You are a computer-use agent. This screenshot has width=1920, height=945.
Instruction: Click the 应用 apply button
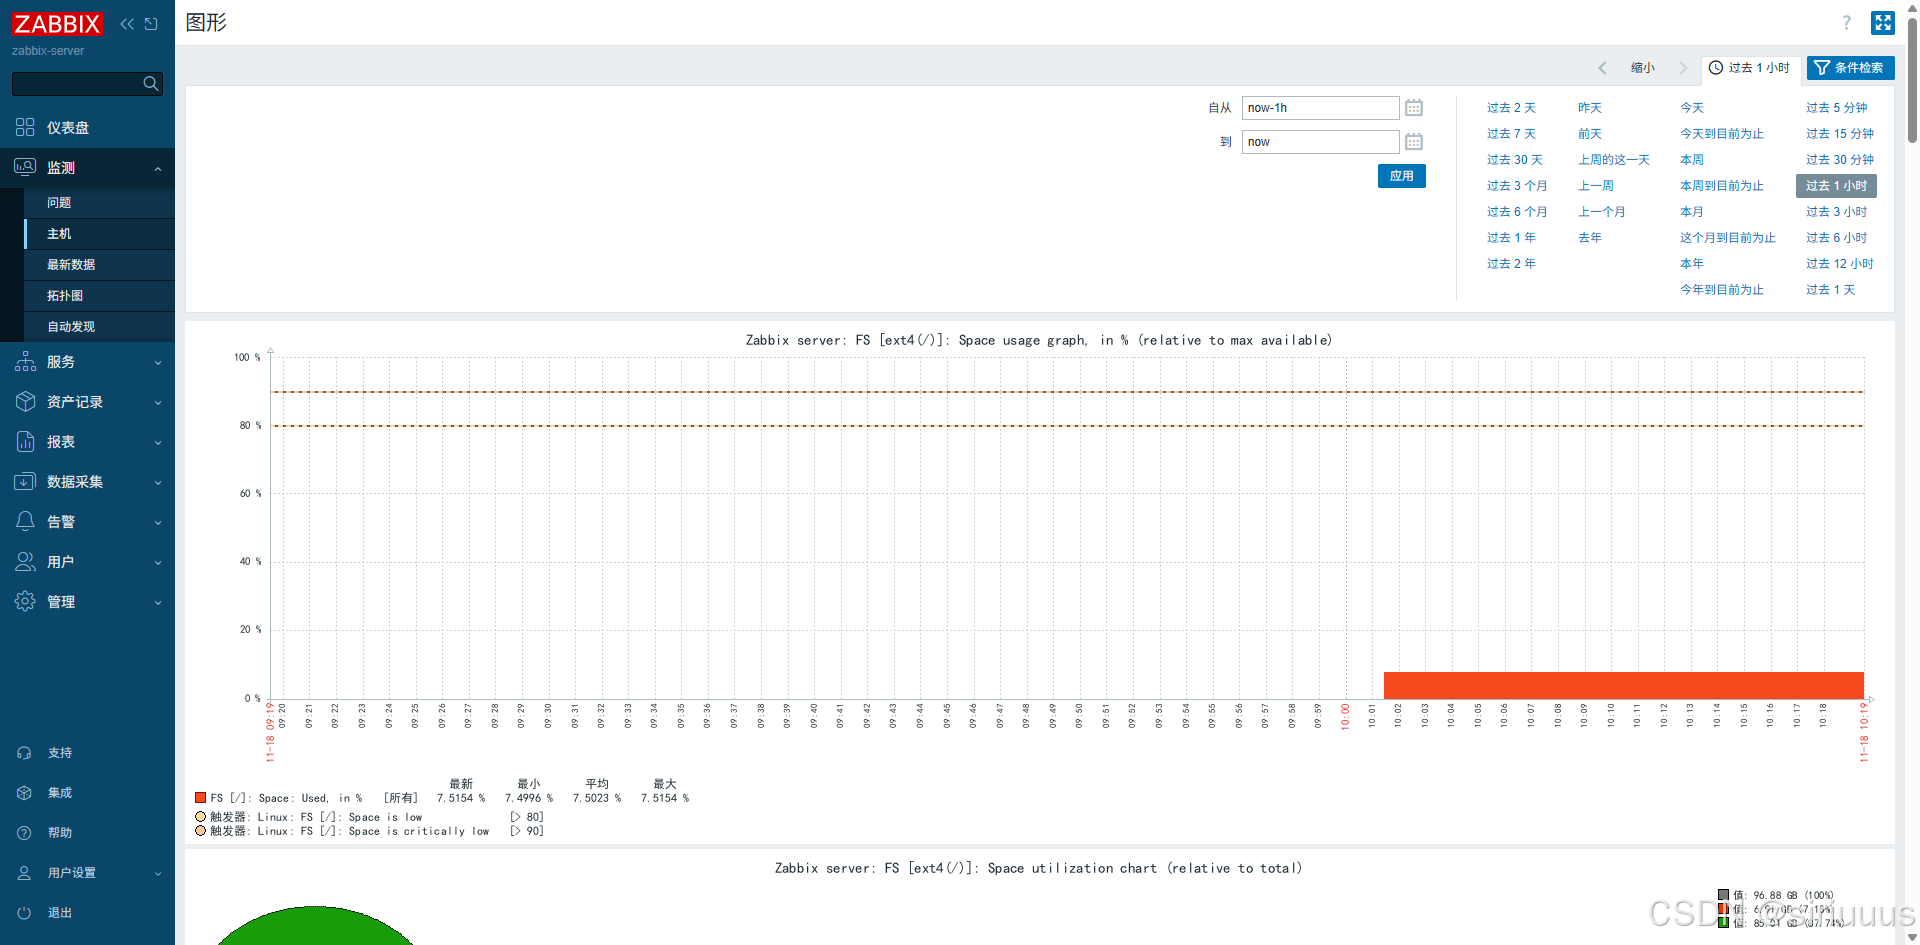[x=1402, y=176]
